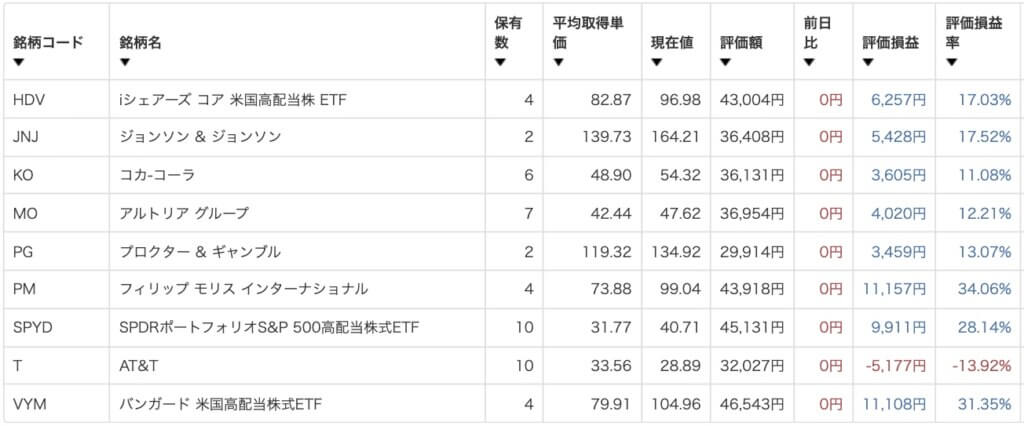The width and height of the screenshot is (1024, 426).
Task: Select the コカ-コーラ stock name
Action: (x=157, y=175)
